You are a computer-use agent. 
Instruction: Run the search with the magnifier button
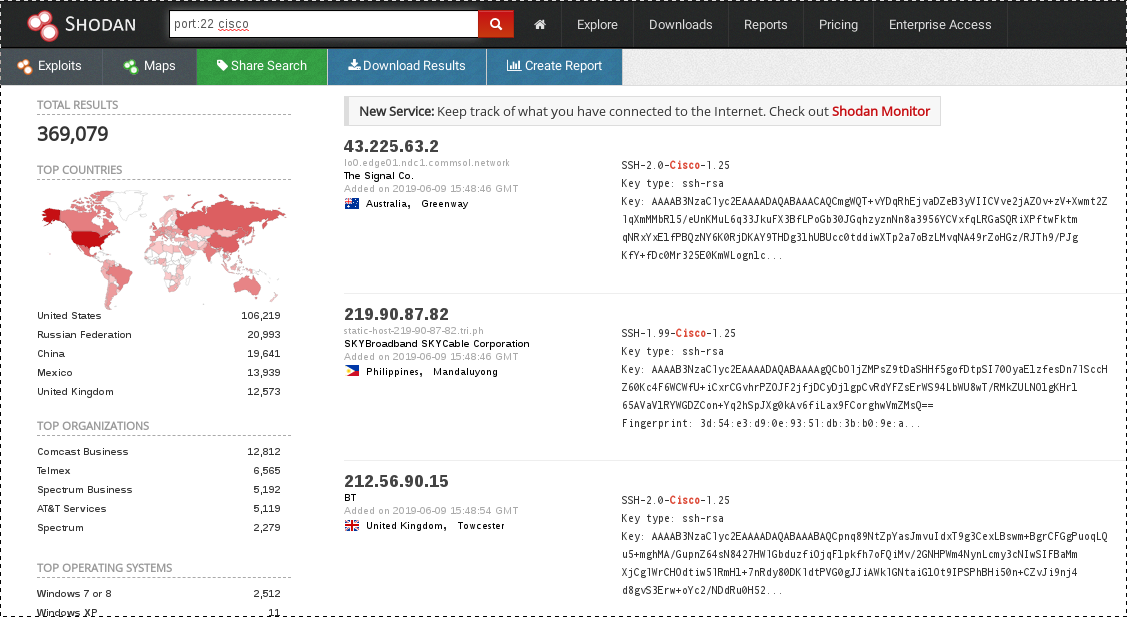pyautogui.click(x=496, y=24)
